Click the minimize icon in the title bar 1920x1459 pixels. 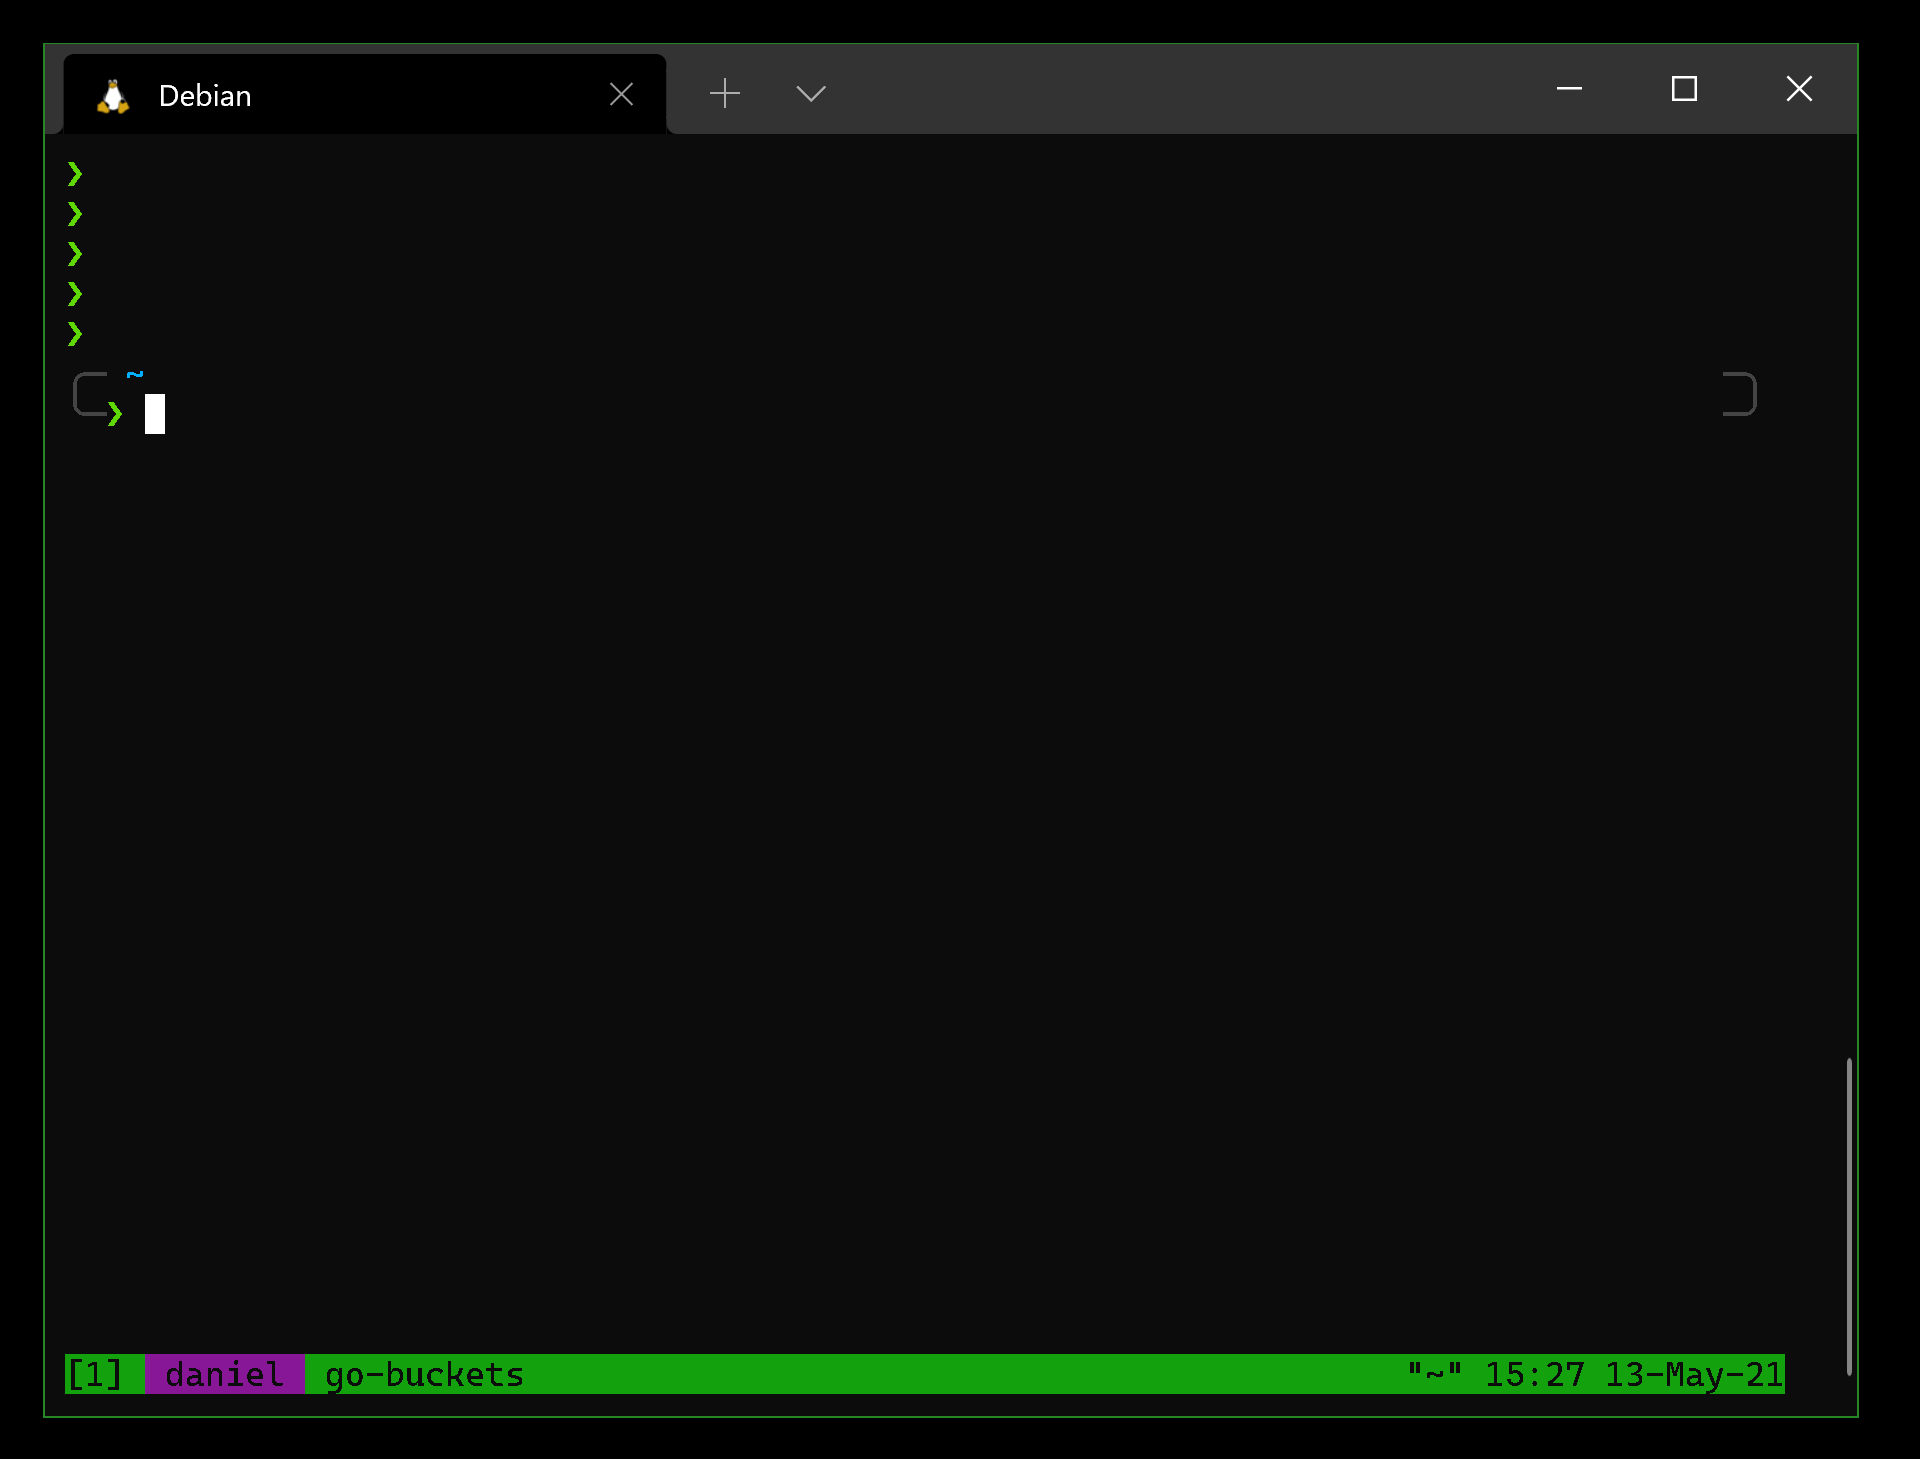coord(1568,89)
